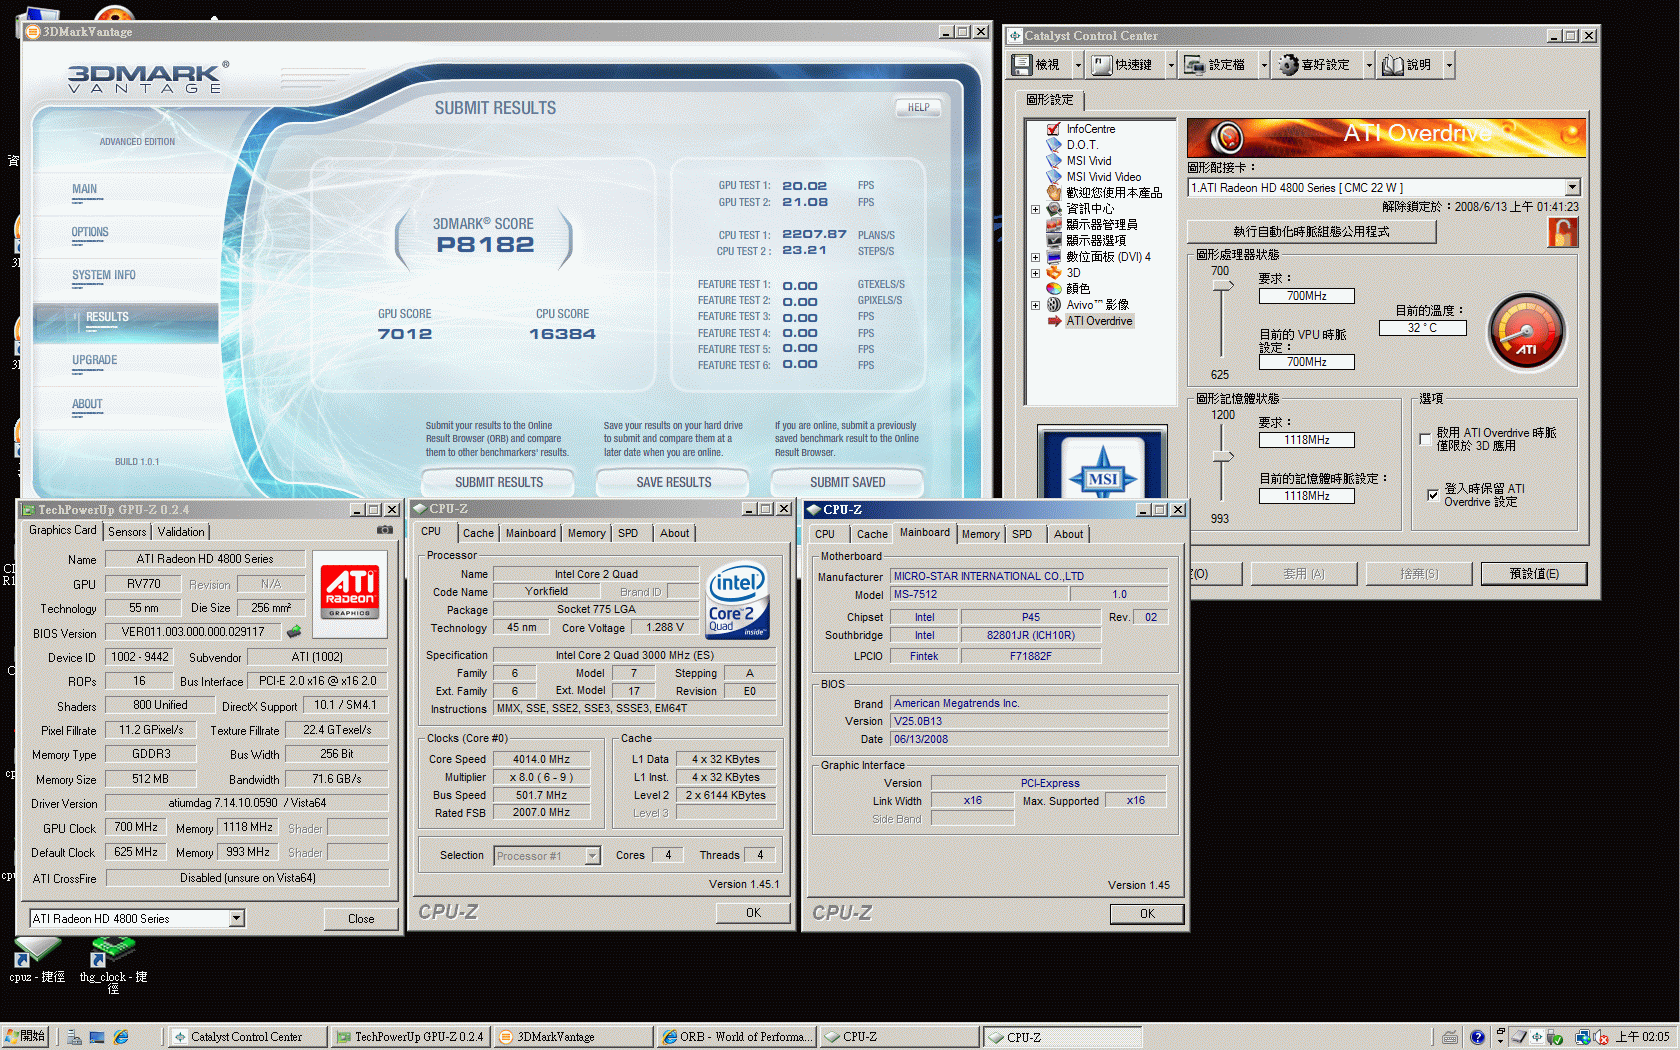Open OPTIONS in 3DMark Vantage sidebar

90,233
